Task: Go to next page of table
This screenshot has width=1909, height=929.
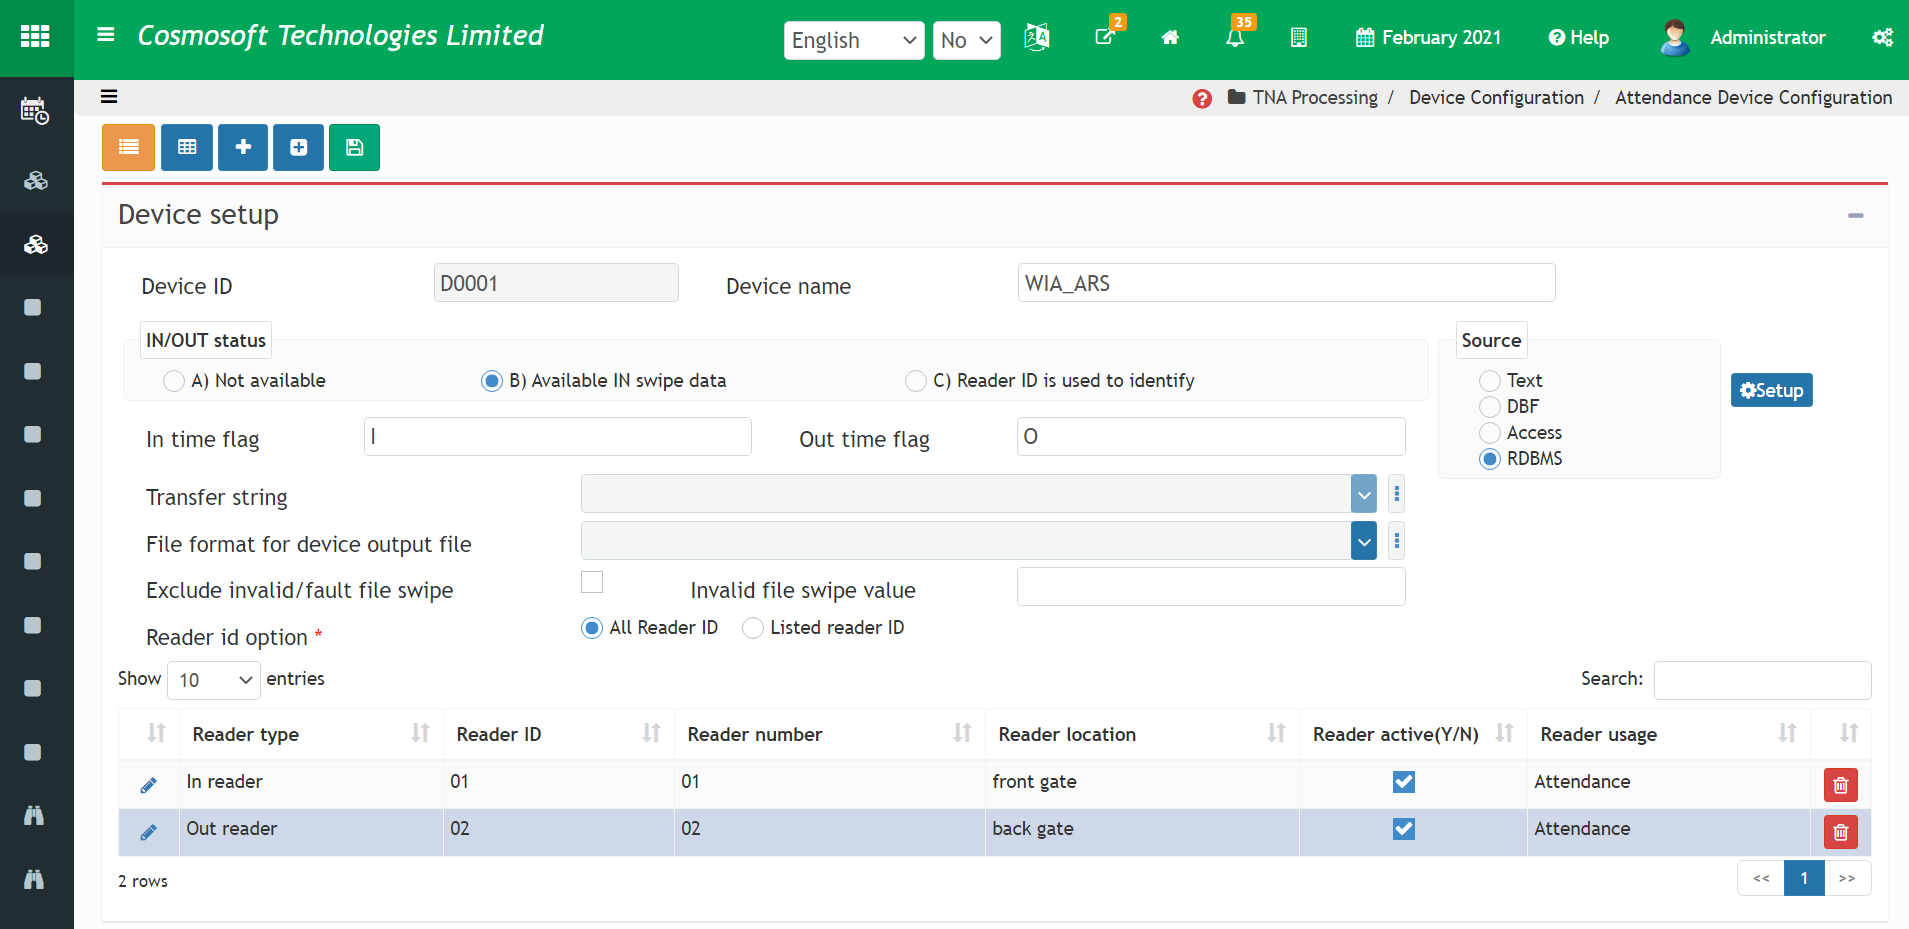Action: [x=1847, y=879]
